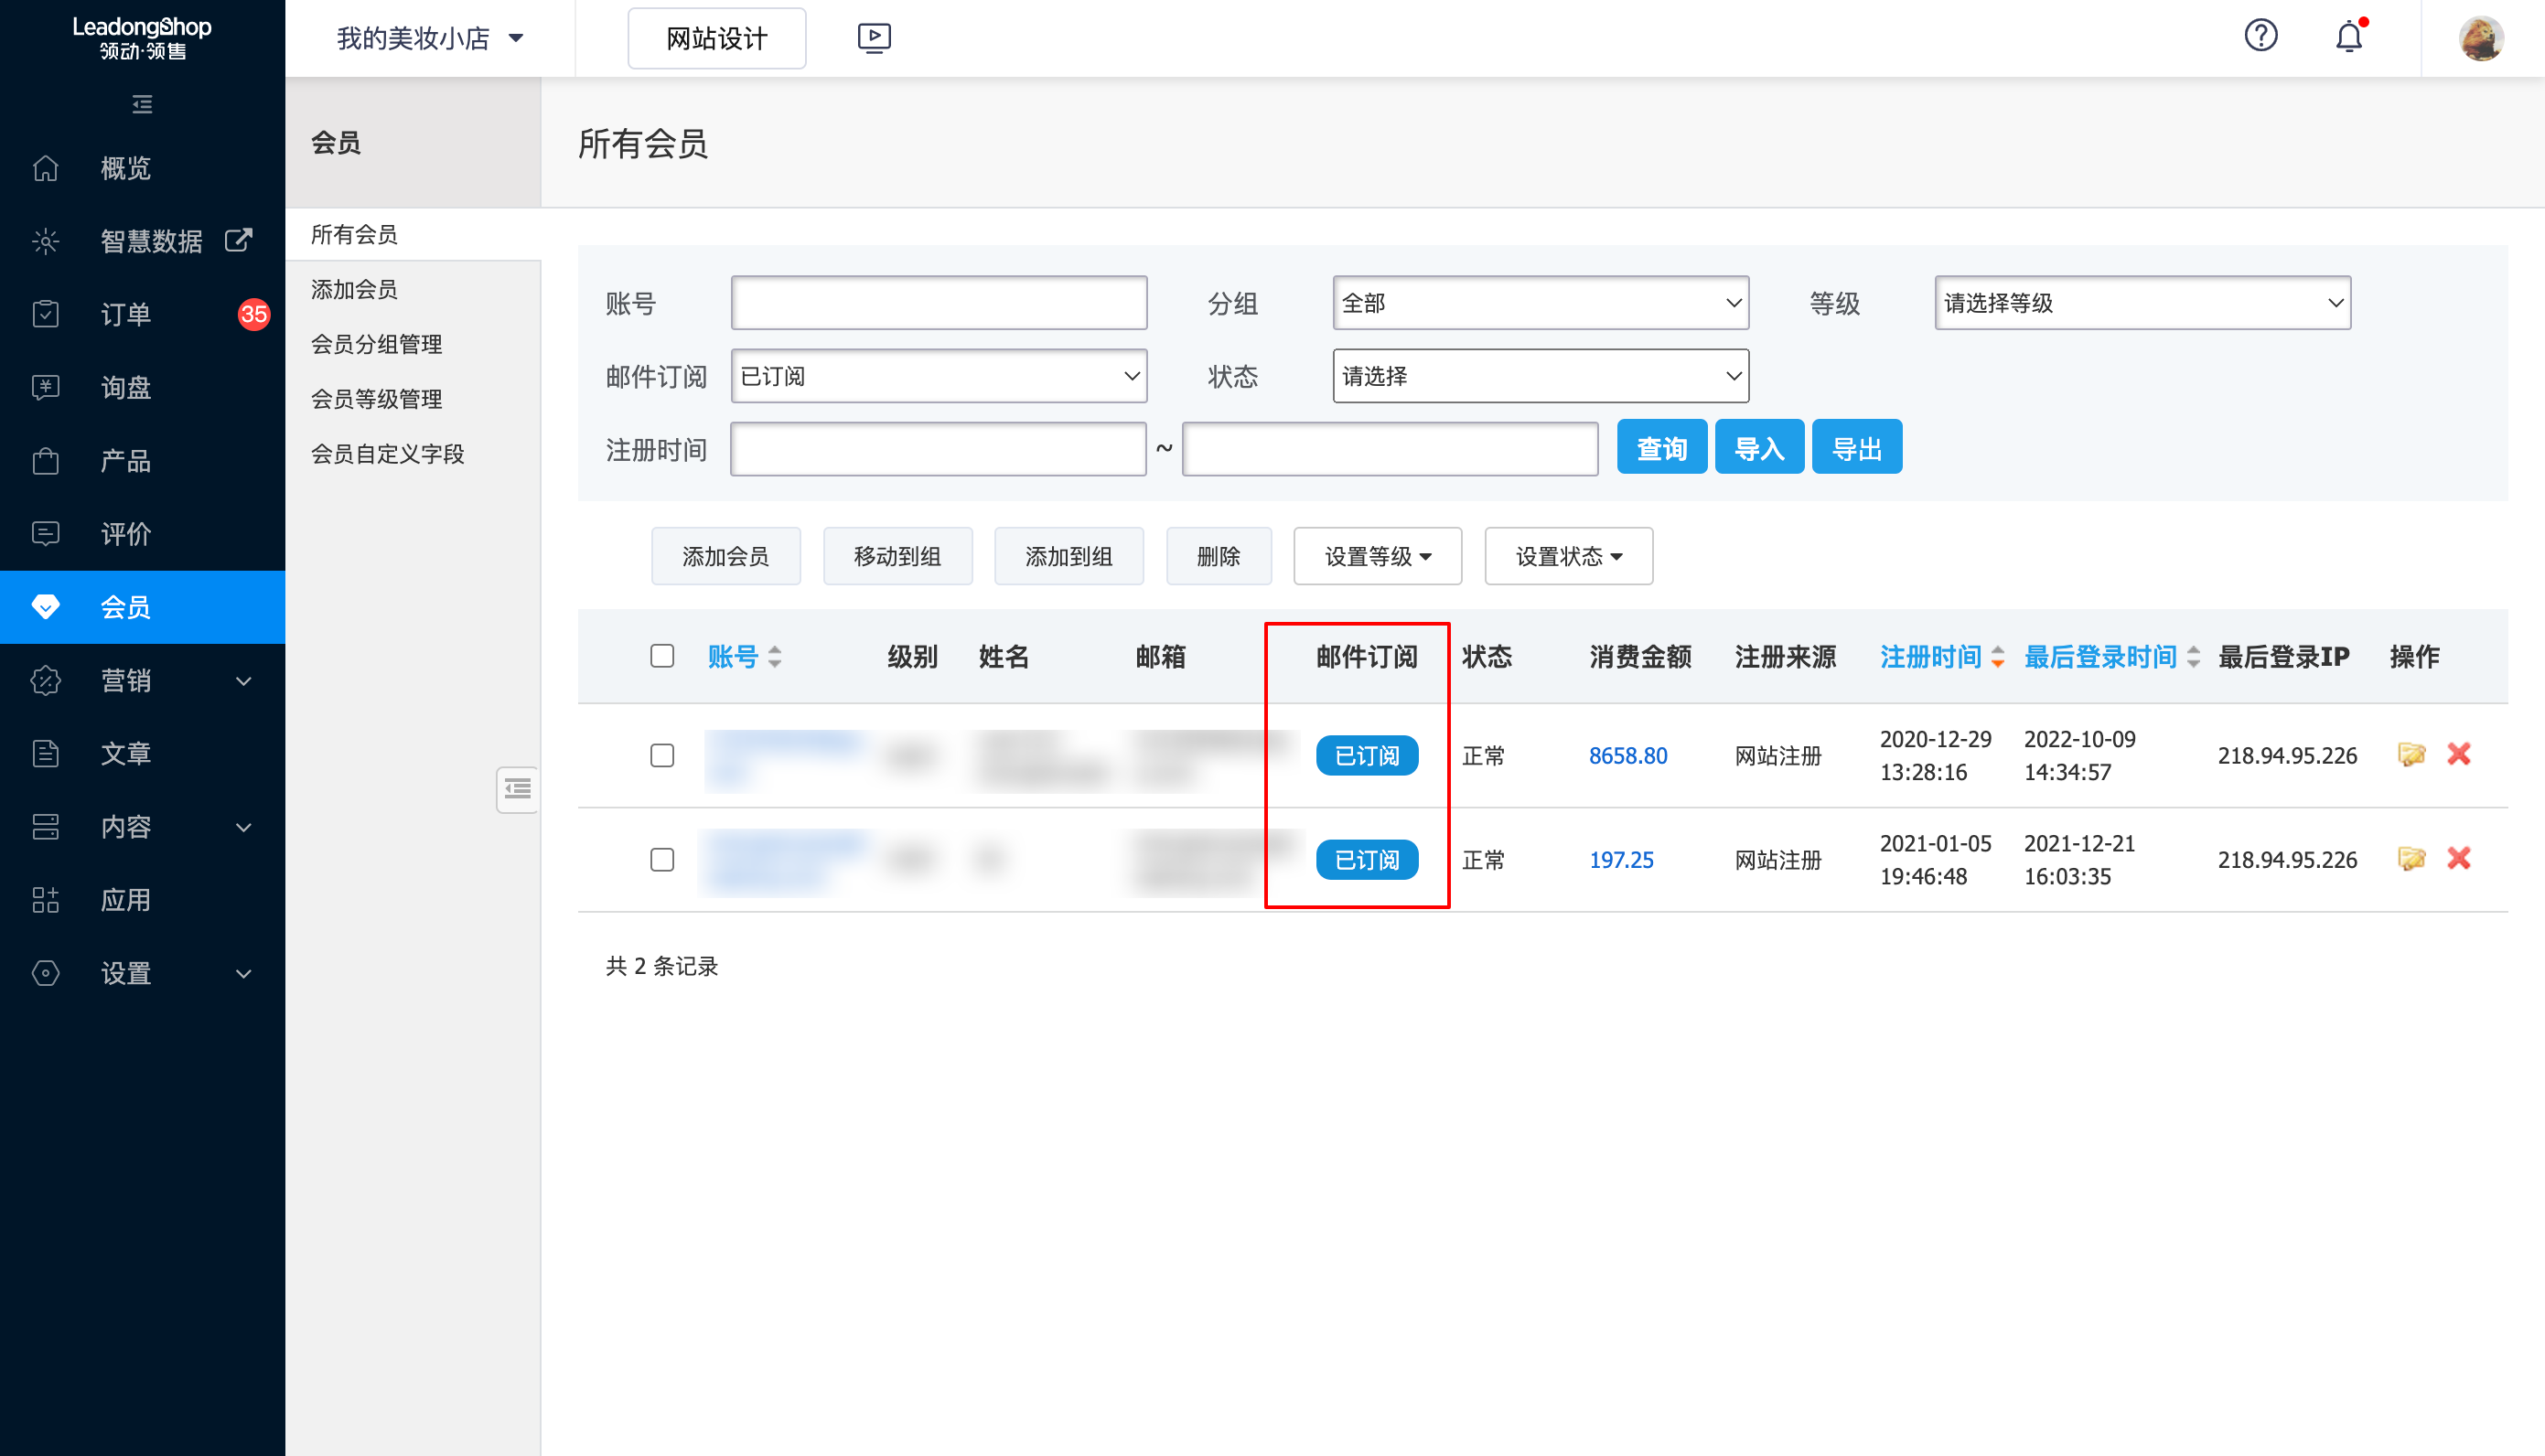Screen dimensions: 2545x1456
Task: Open the folder operation icon on second member row
Action: 2412,859
